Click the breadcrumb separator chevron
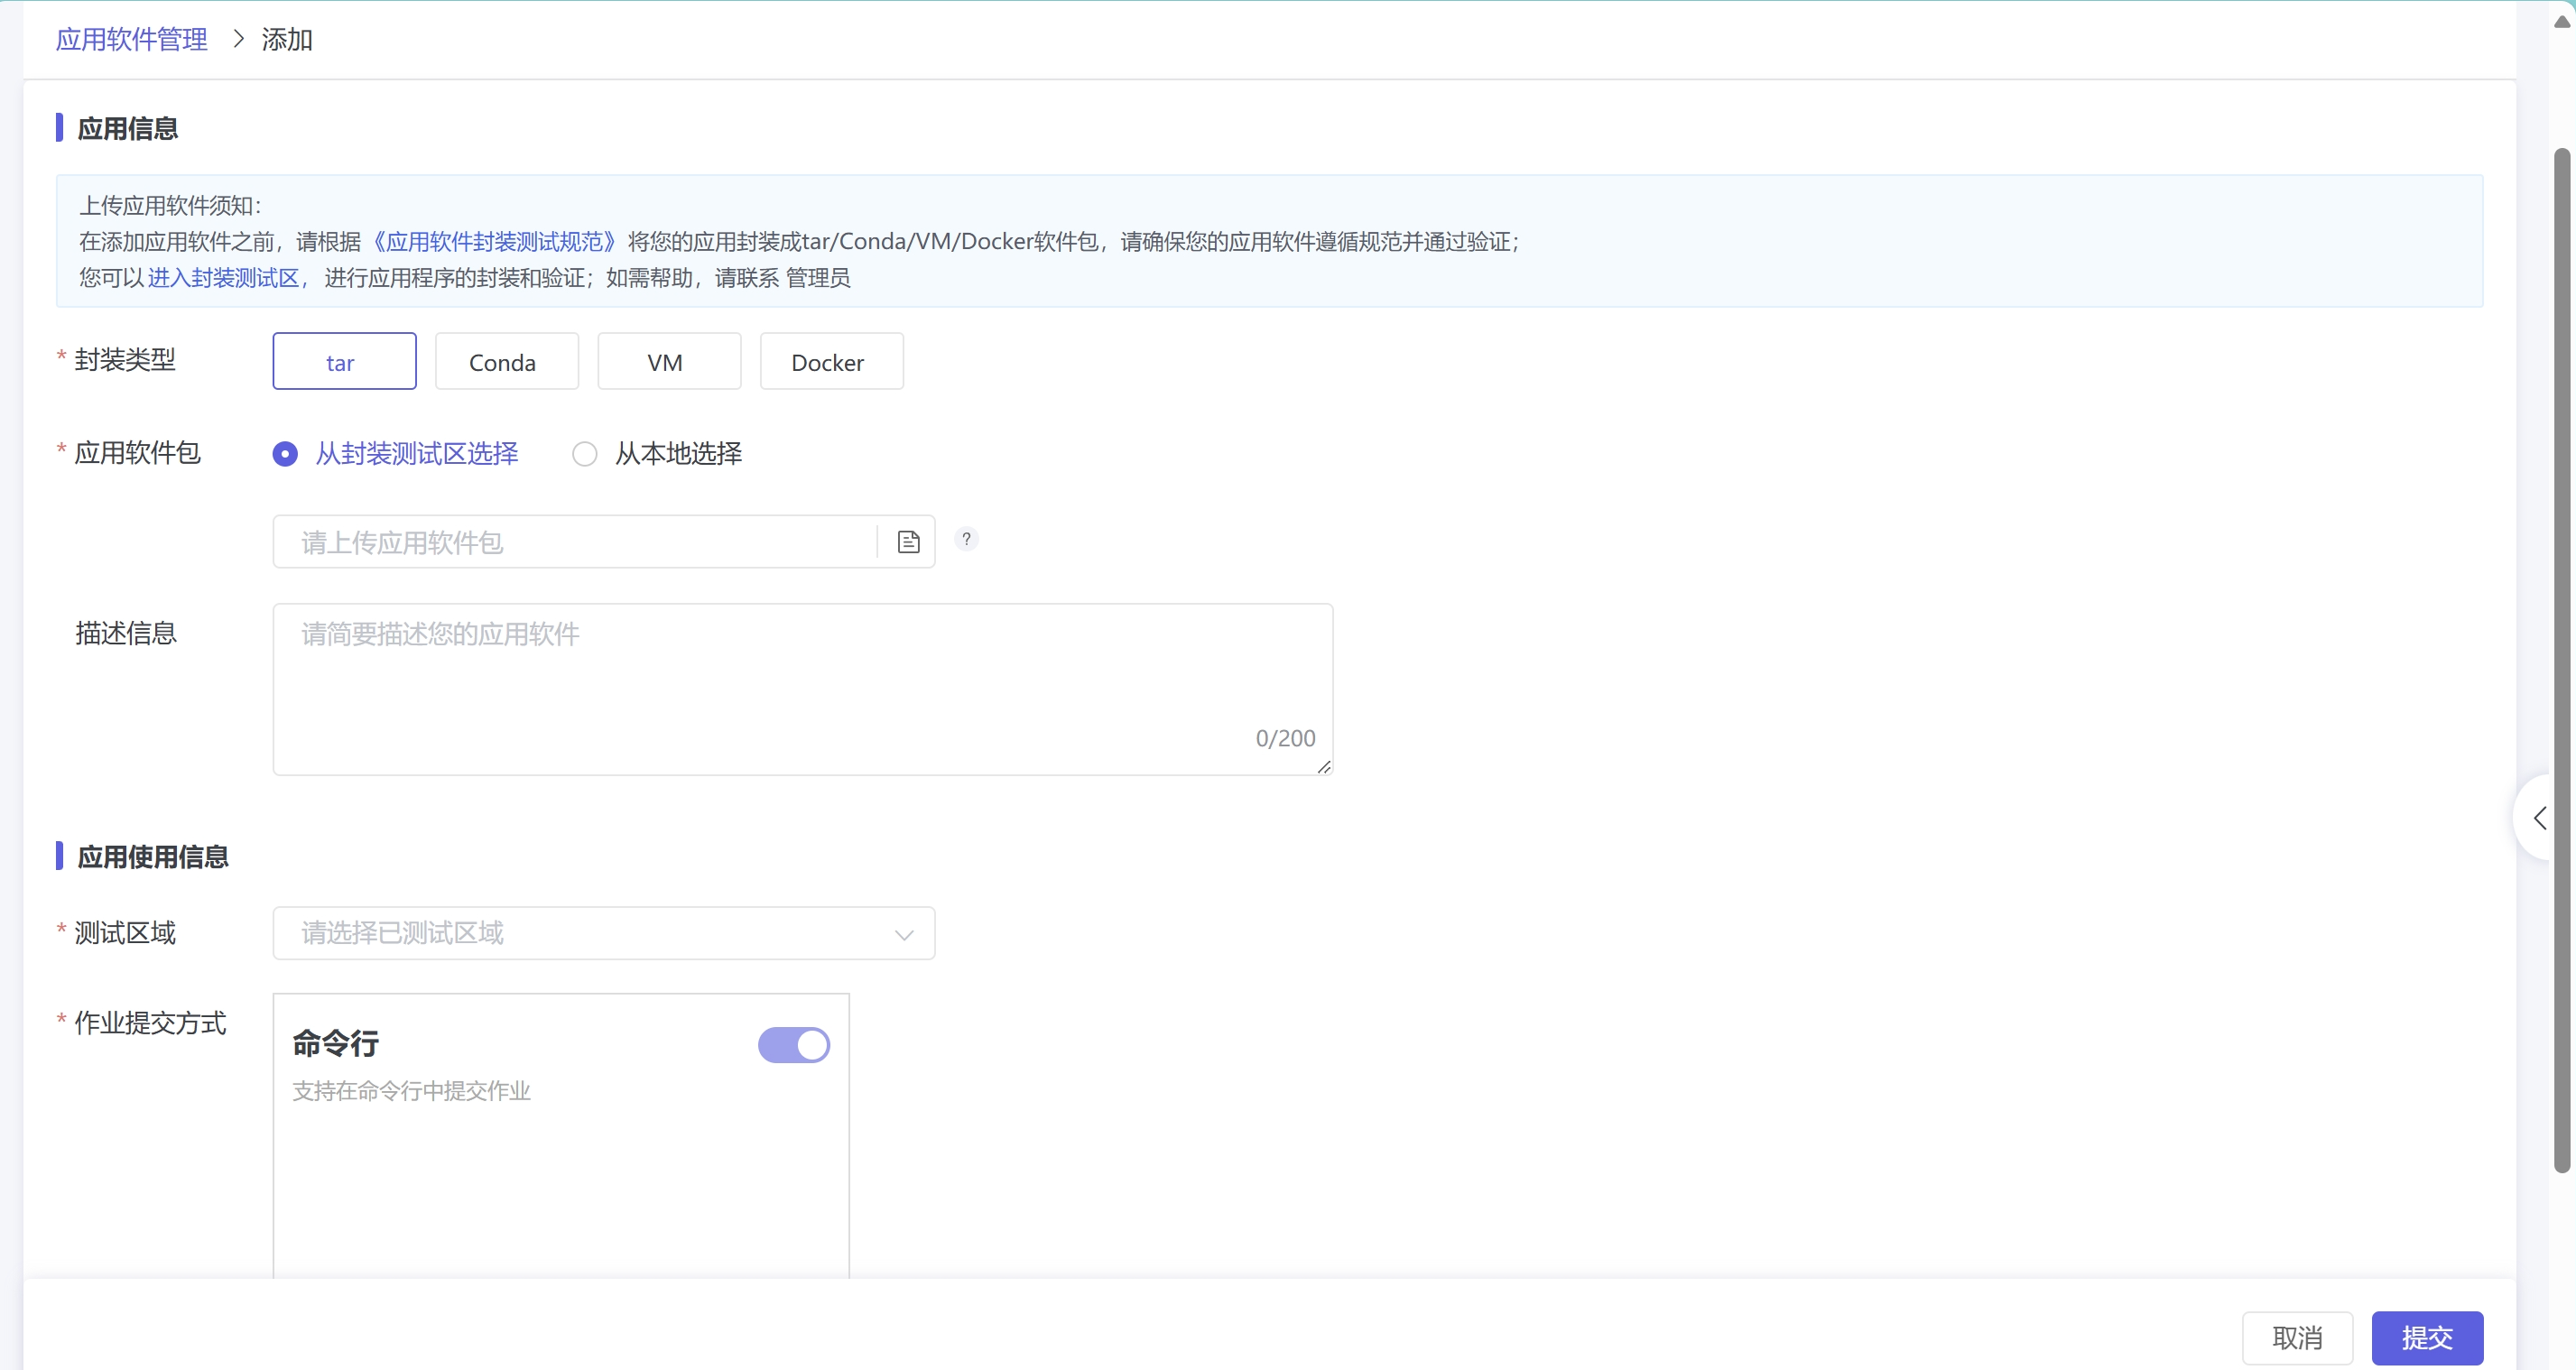The width and height of the screenshot is (2576, 1370). (x=238, y=39)
